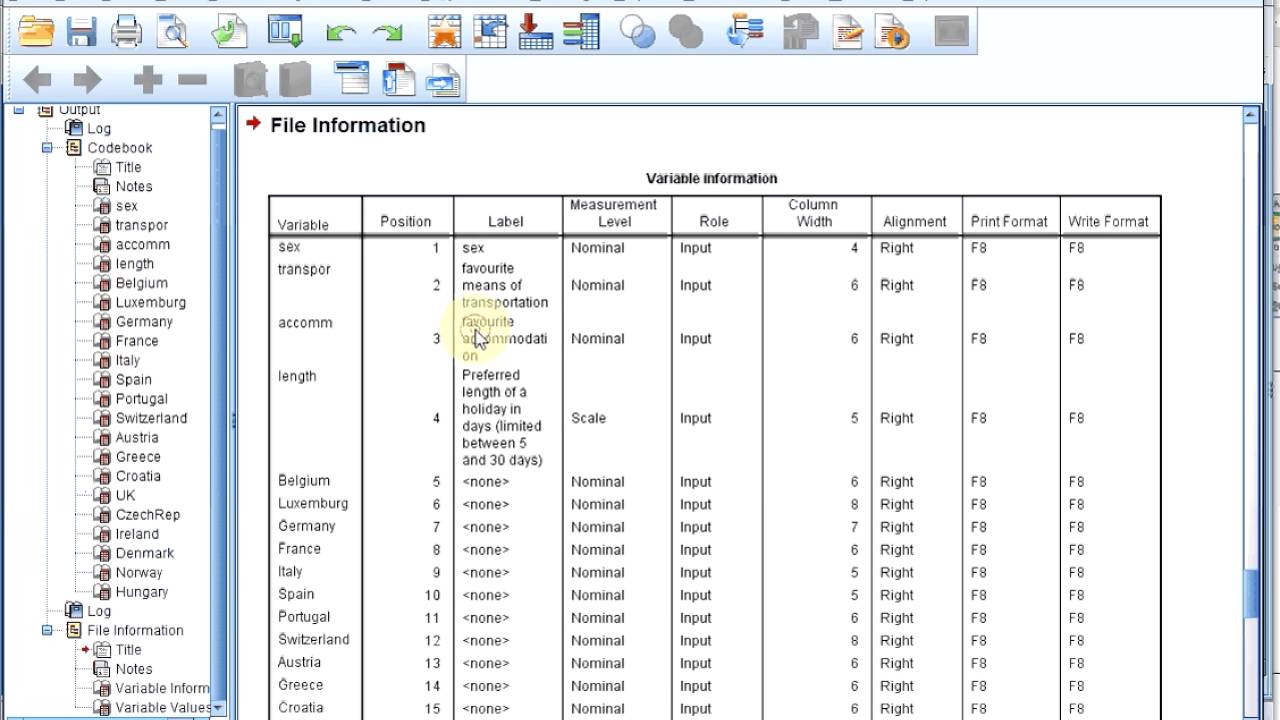Select Notes item under Codebook
The image size is (1280, 720).
pos(133,187)
